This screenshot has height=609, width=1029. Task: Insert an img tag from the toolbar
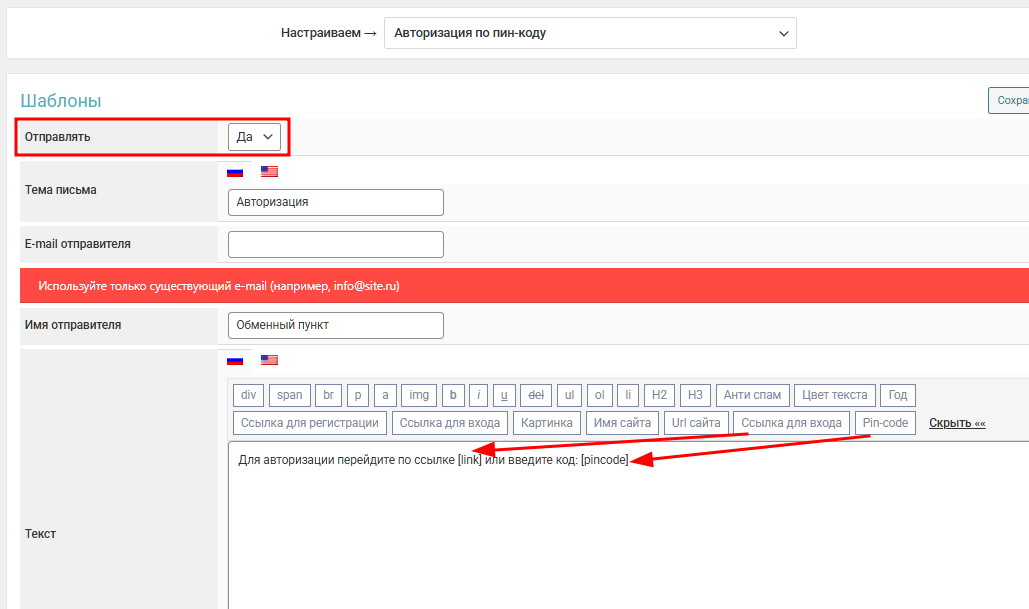point(419,395)
